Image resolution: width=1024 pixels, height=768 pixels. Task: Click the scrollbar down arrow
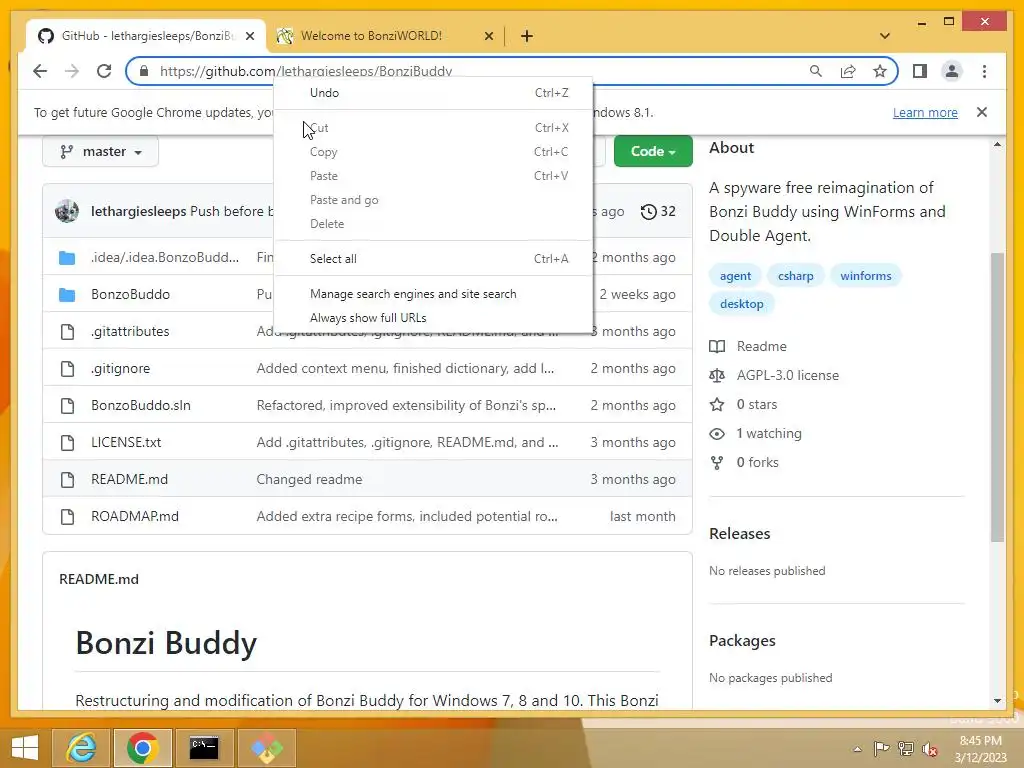pos(997,701)
